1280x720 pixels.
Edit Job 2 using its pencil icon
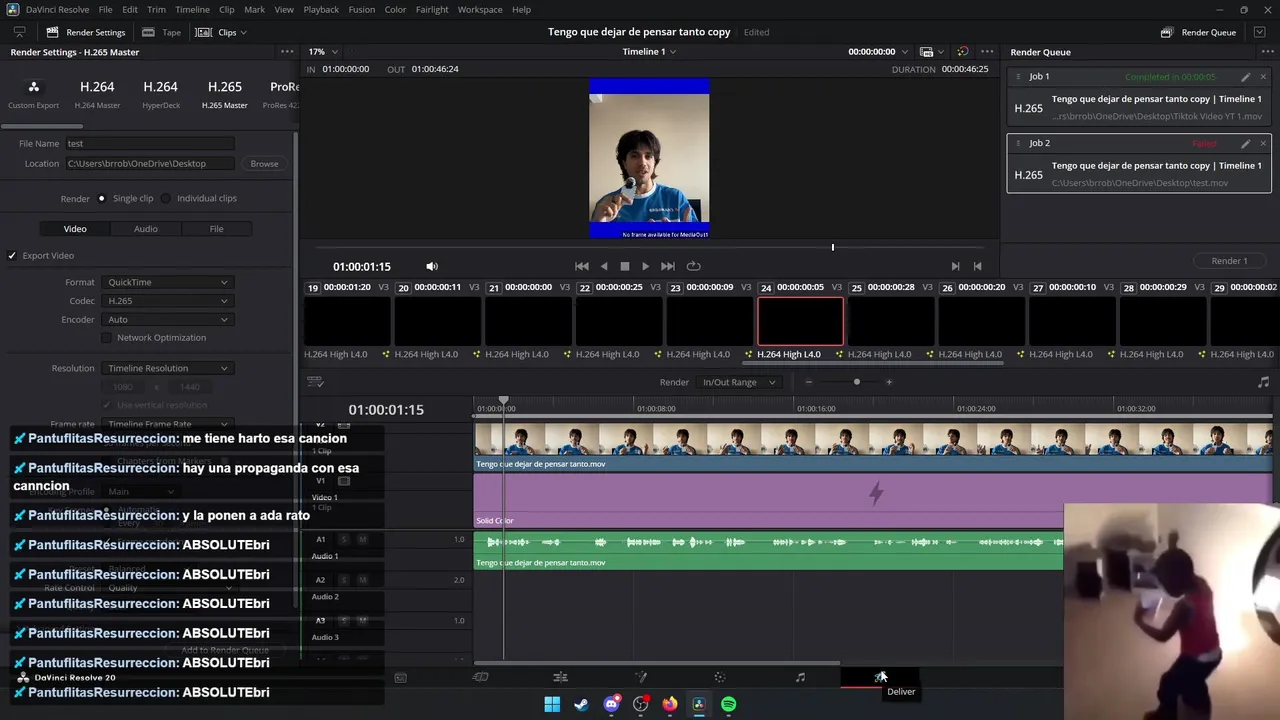[1245, 143]
